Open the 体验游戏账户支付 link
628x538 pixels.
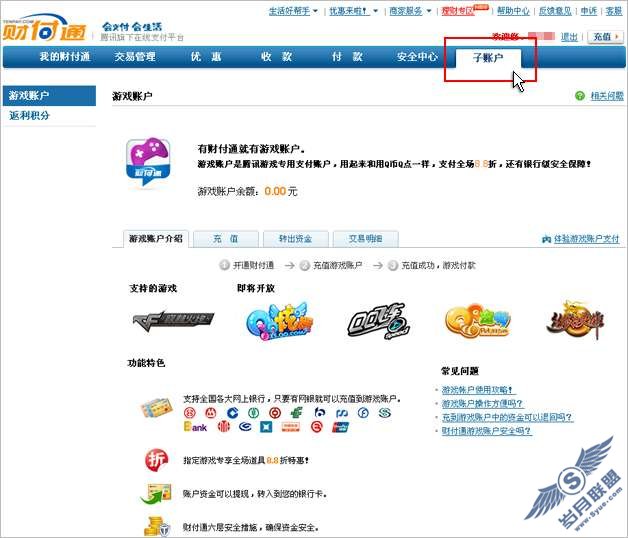point(586,239)
